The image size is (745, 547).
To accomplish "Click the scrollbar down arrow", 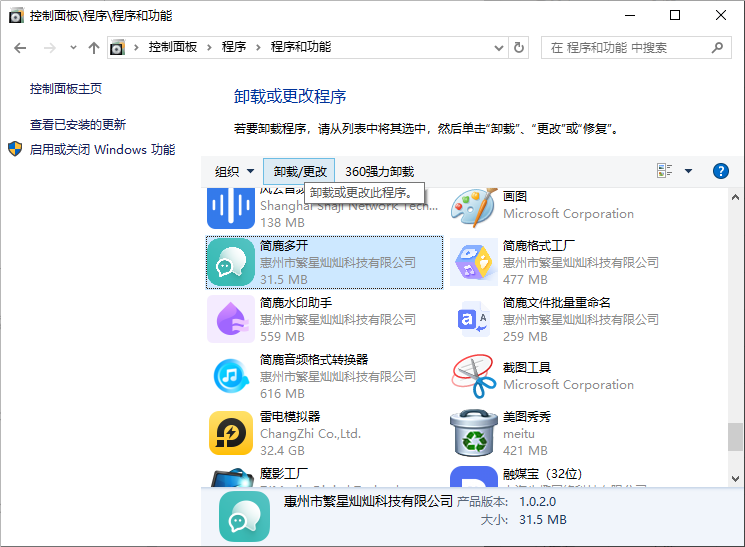I will click(735, 479).
